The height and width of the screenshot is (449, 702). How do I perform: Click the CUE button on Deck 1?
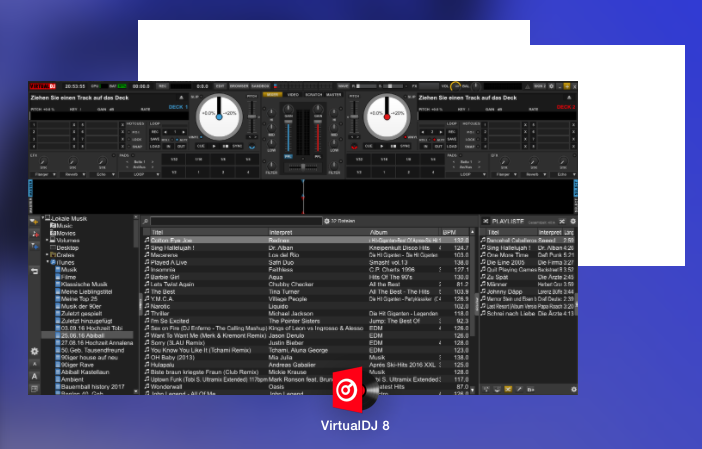coord(201,146)
